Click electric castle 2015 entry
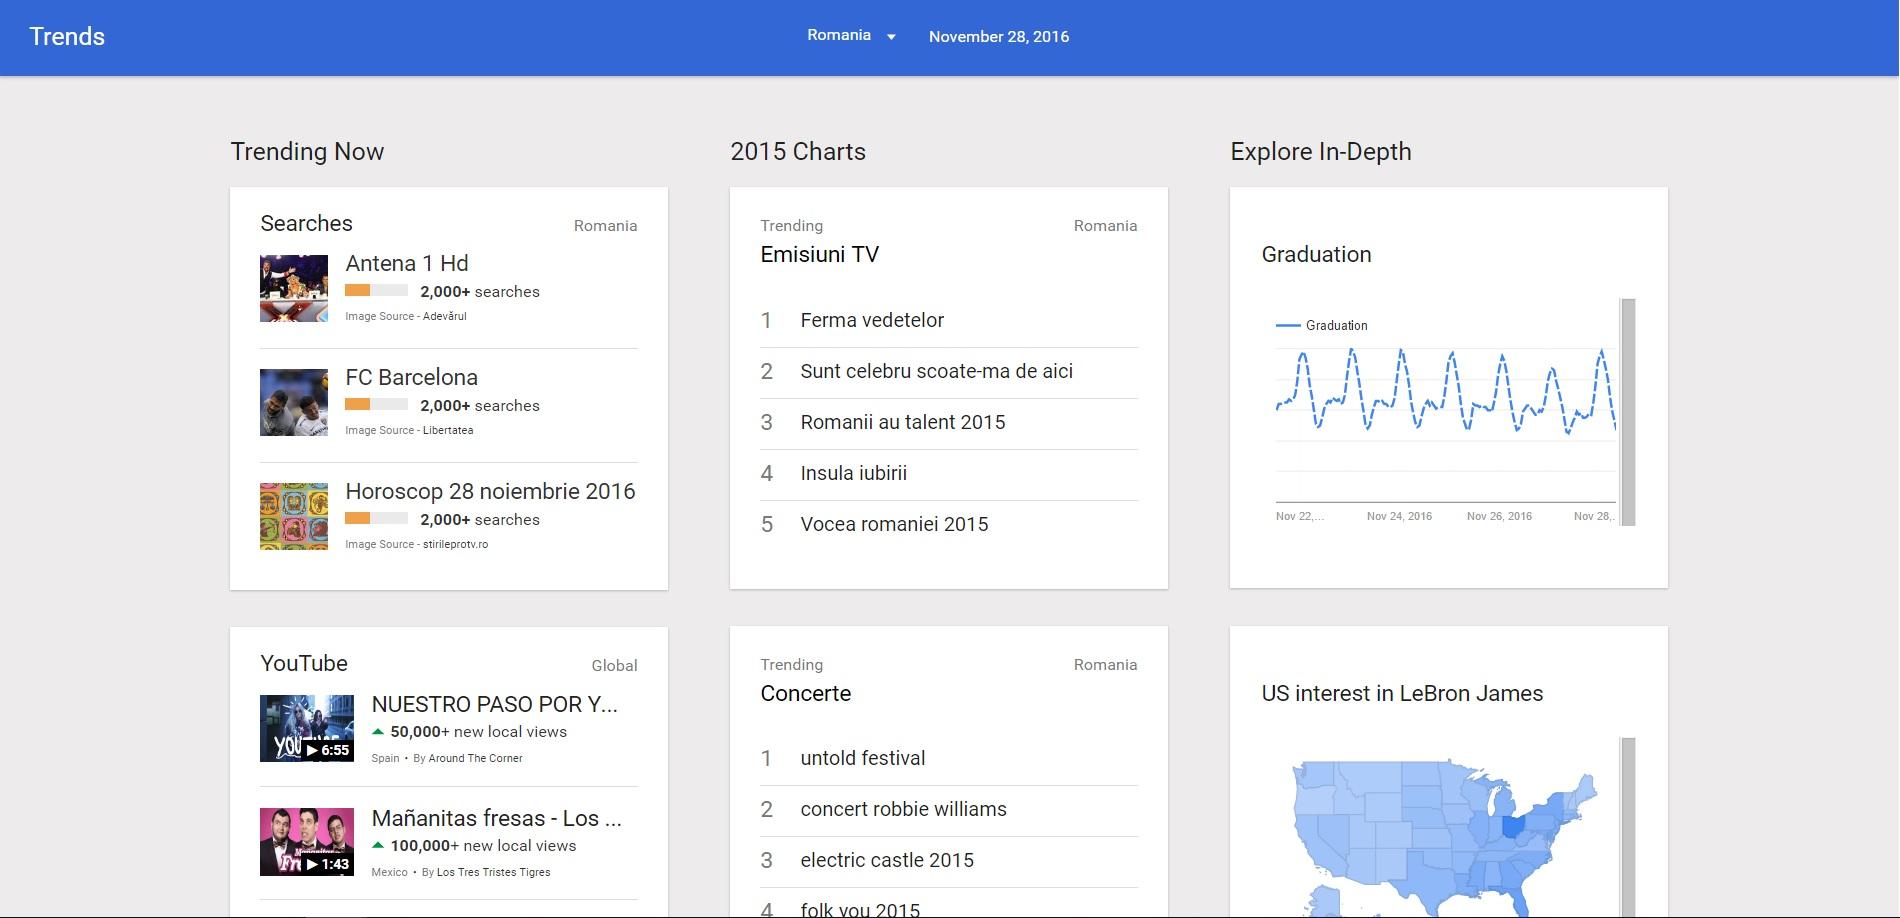This screenshot has height=918, width=1900. tap(887, 861)
